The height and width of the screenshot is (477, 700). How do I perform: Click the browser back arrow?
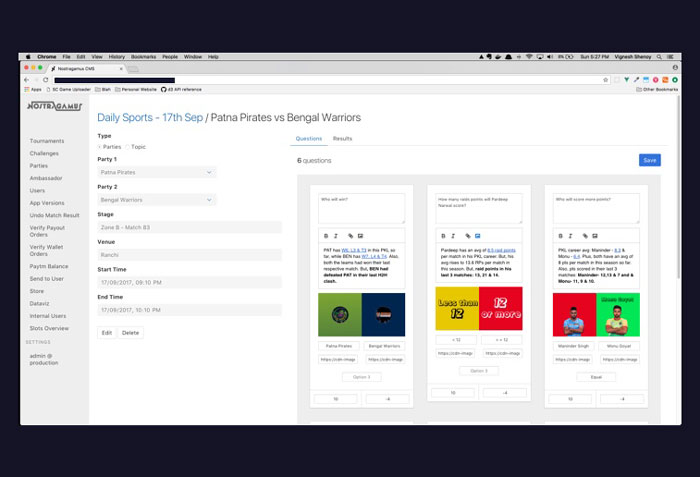pyautogui.click(x=32, y=79)
